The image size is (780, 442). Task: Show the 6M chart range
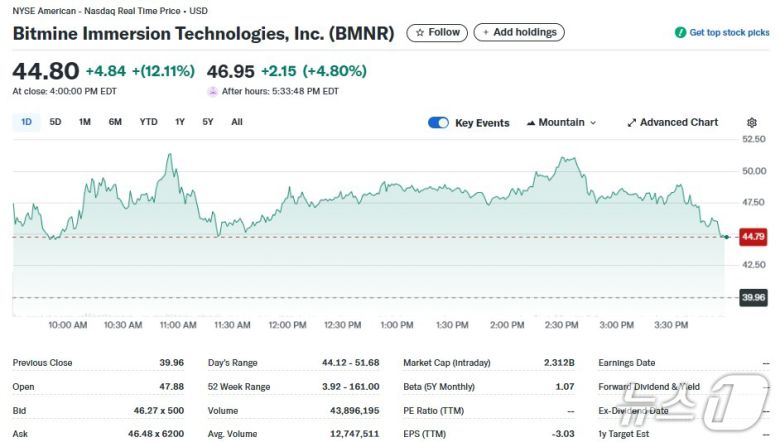pos(115,122)
